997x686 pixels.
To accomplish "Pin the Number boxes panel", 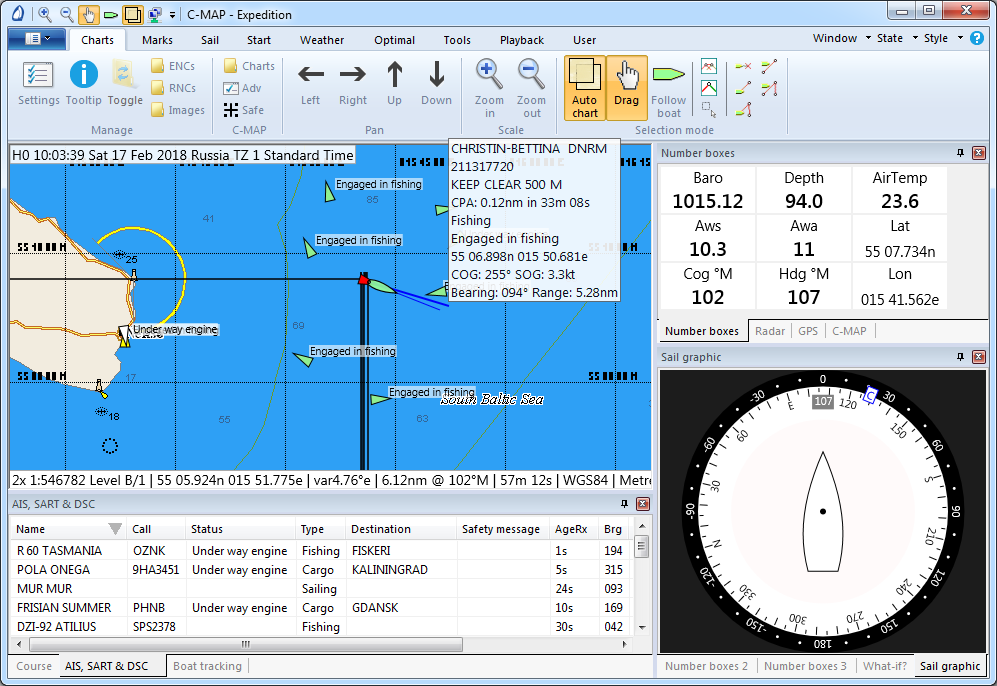I will click(x=960, y=153).
